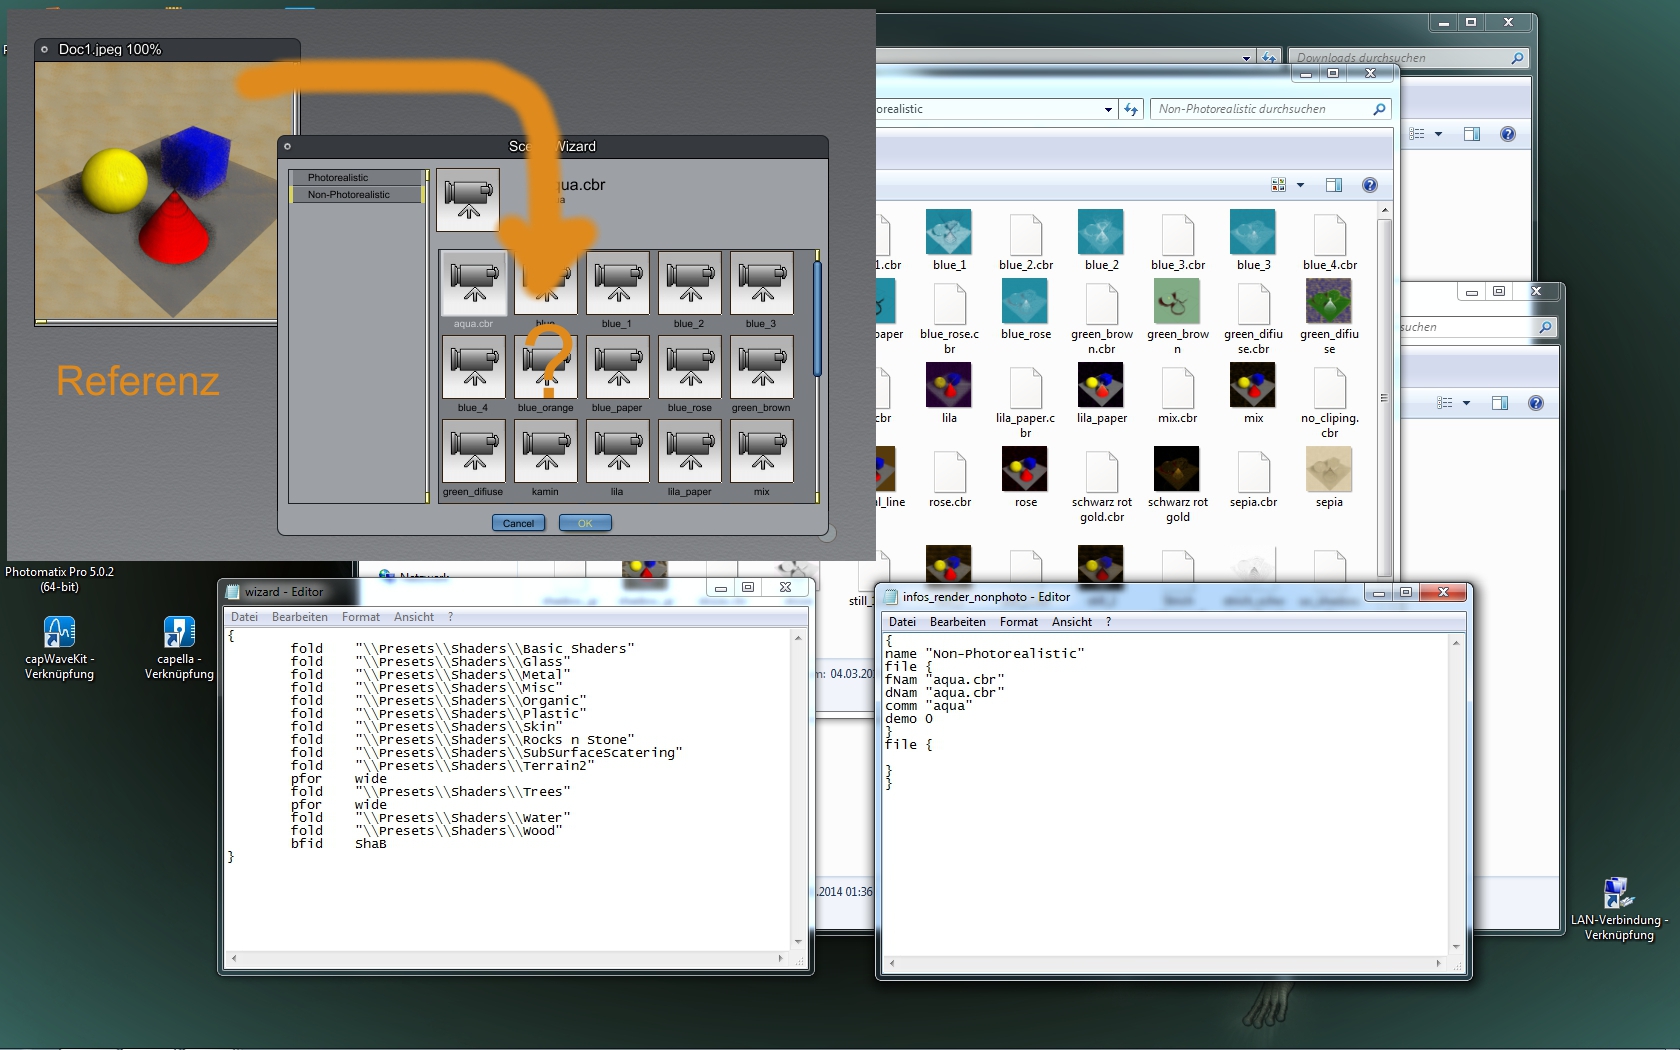Select Non-Photorealistic category in Scene Wizard list

(357, 195)
